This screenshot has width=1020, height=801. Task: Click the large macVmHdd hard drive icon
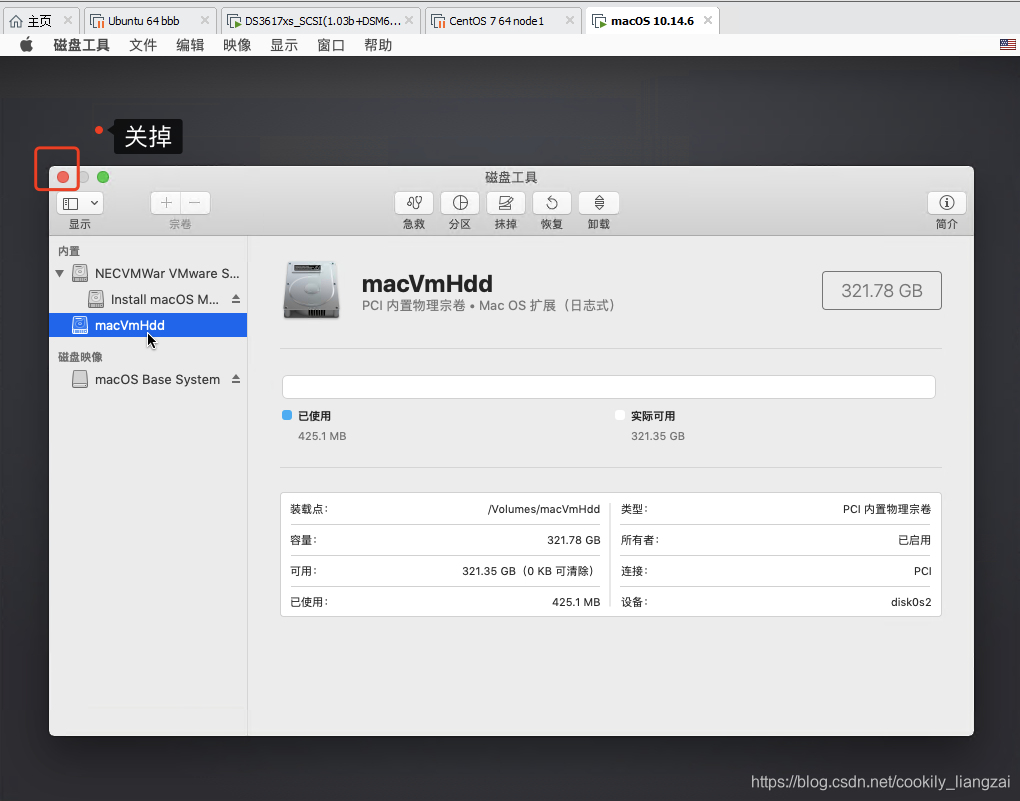[x=312, y=290]
